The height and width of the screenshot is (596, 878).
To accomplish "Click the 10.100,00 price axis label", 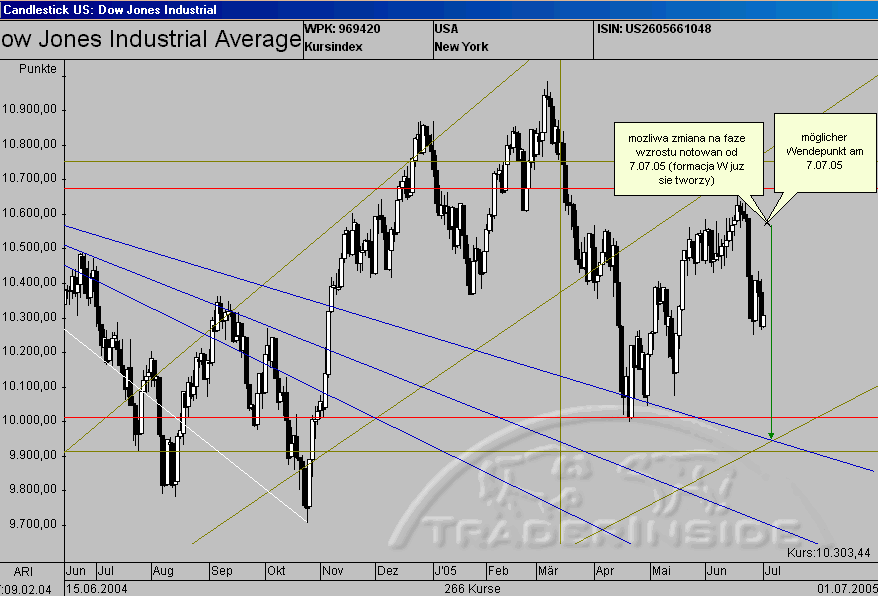I will pyautogui.click(x=29, y=387).
